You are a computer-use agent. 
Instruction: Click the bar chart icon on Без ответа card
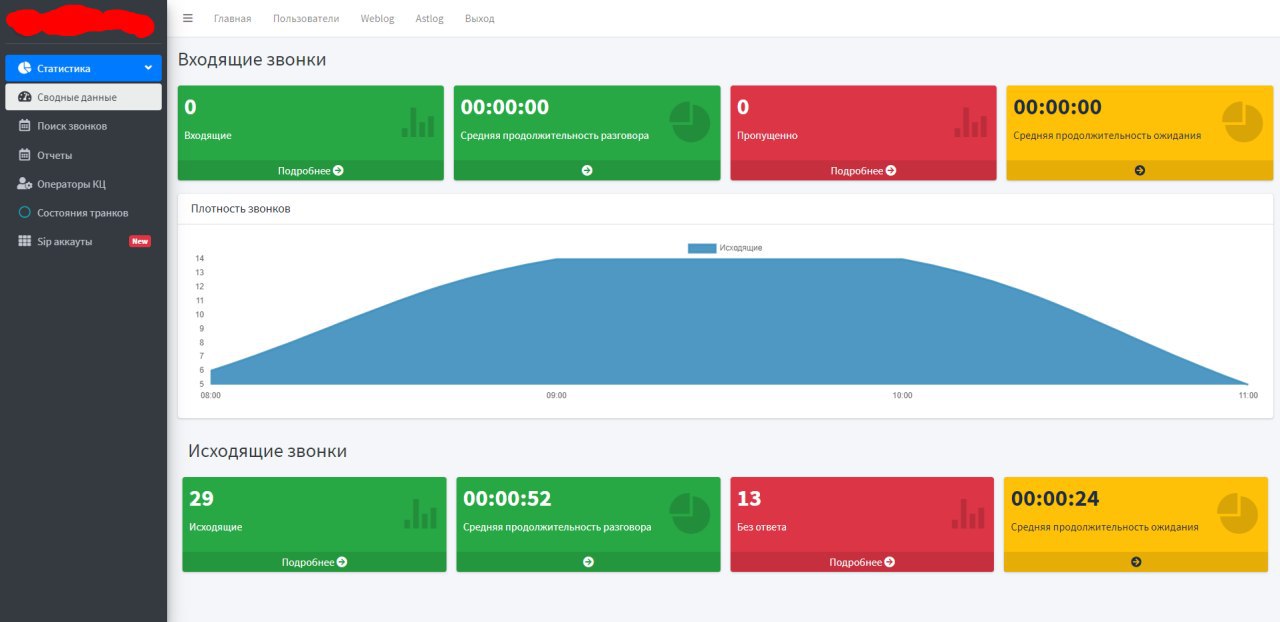(968, 512)
